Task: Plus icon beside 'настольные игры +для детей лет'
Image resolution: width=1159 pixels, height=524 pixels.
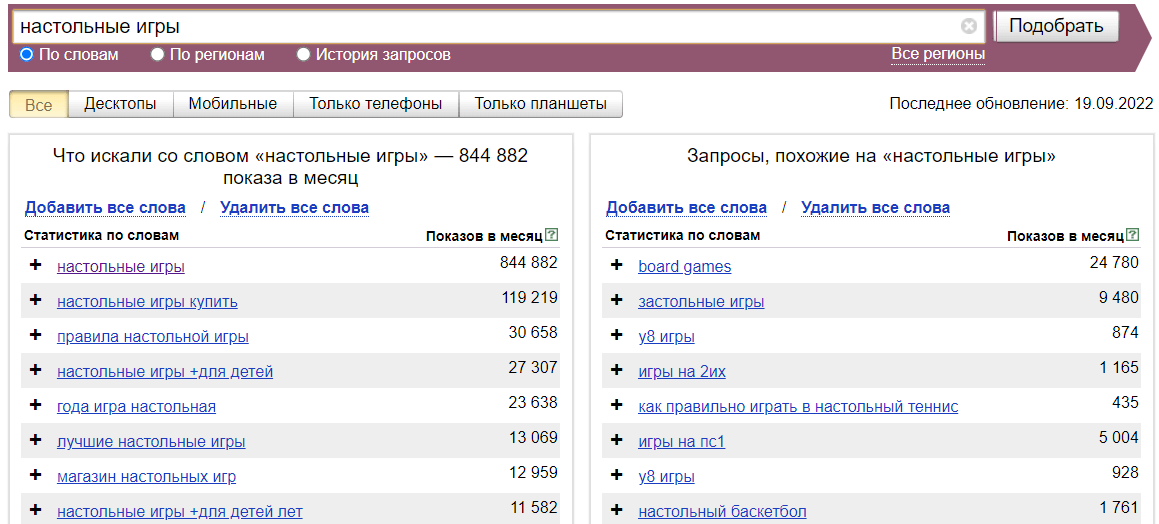Action: 35,510
